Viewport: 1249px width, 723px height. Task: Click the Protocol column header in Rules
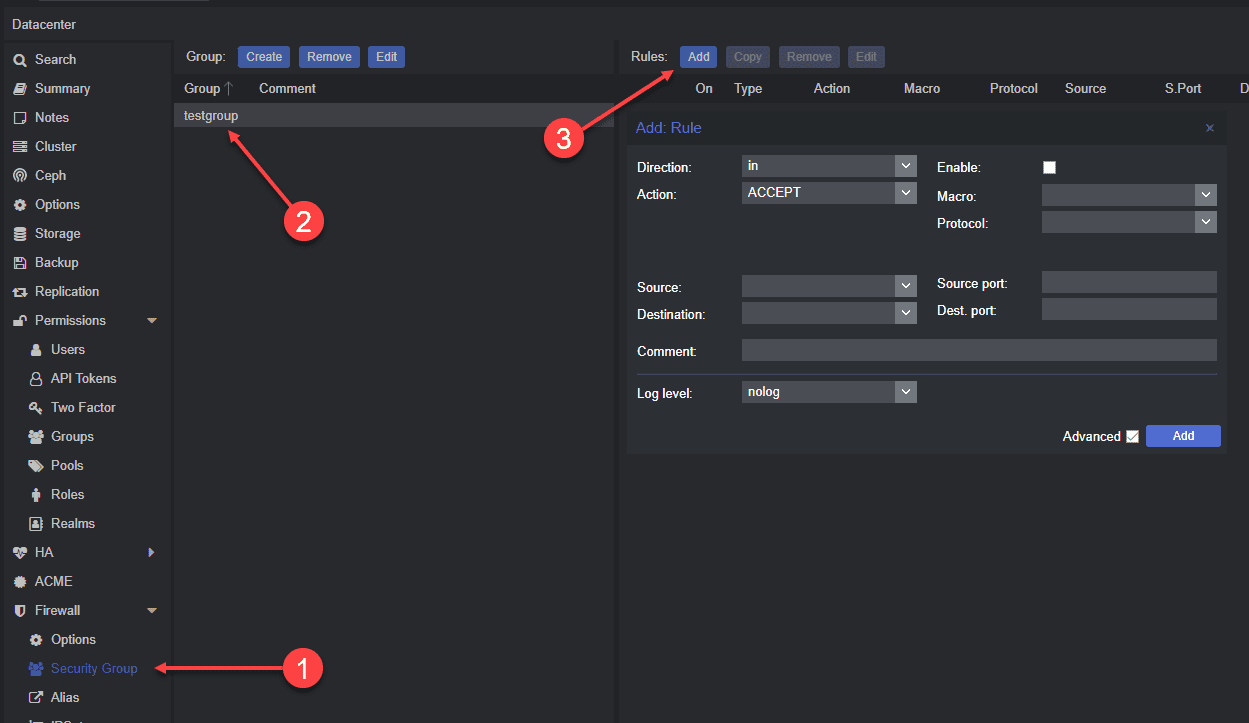tap(1014, 89)
